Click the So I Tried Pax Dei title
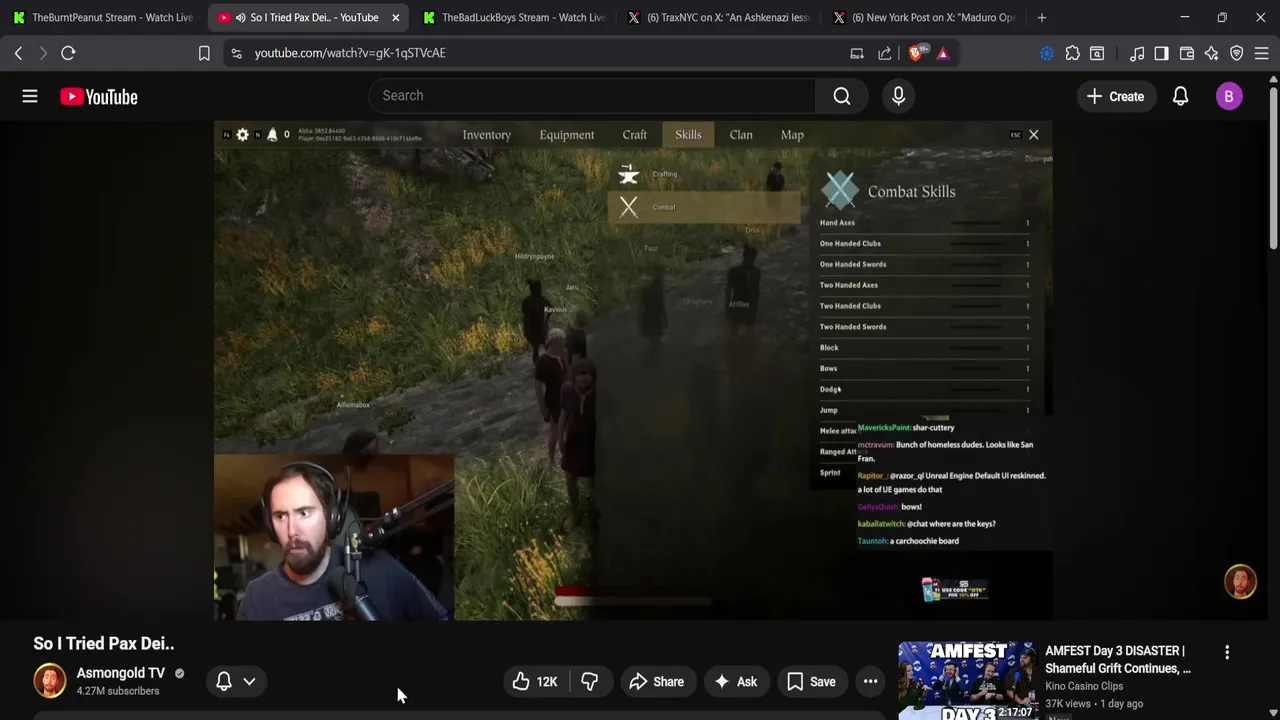Viewport: 1280px width, 720px height. click(104, 644)
